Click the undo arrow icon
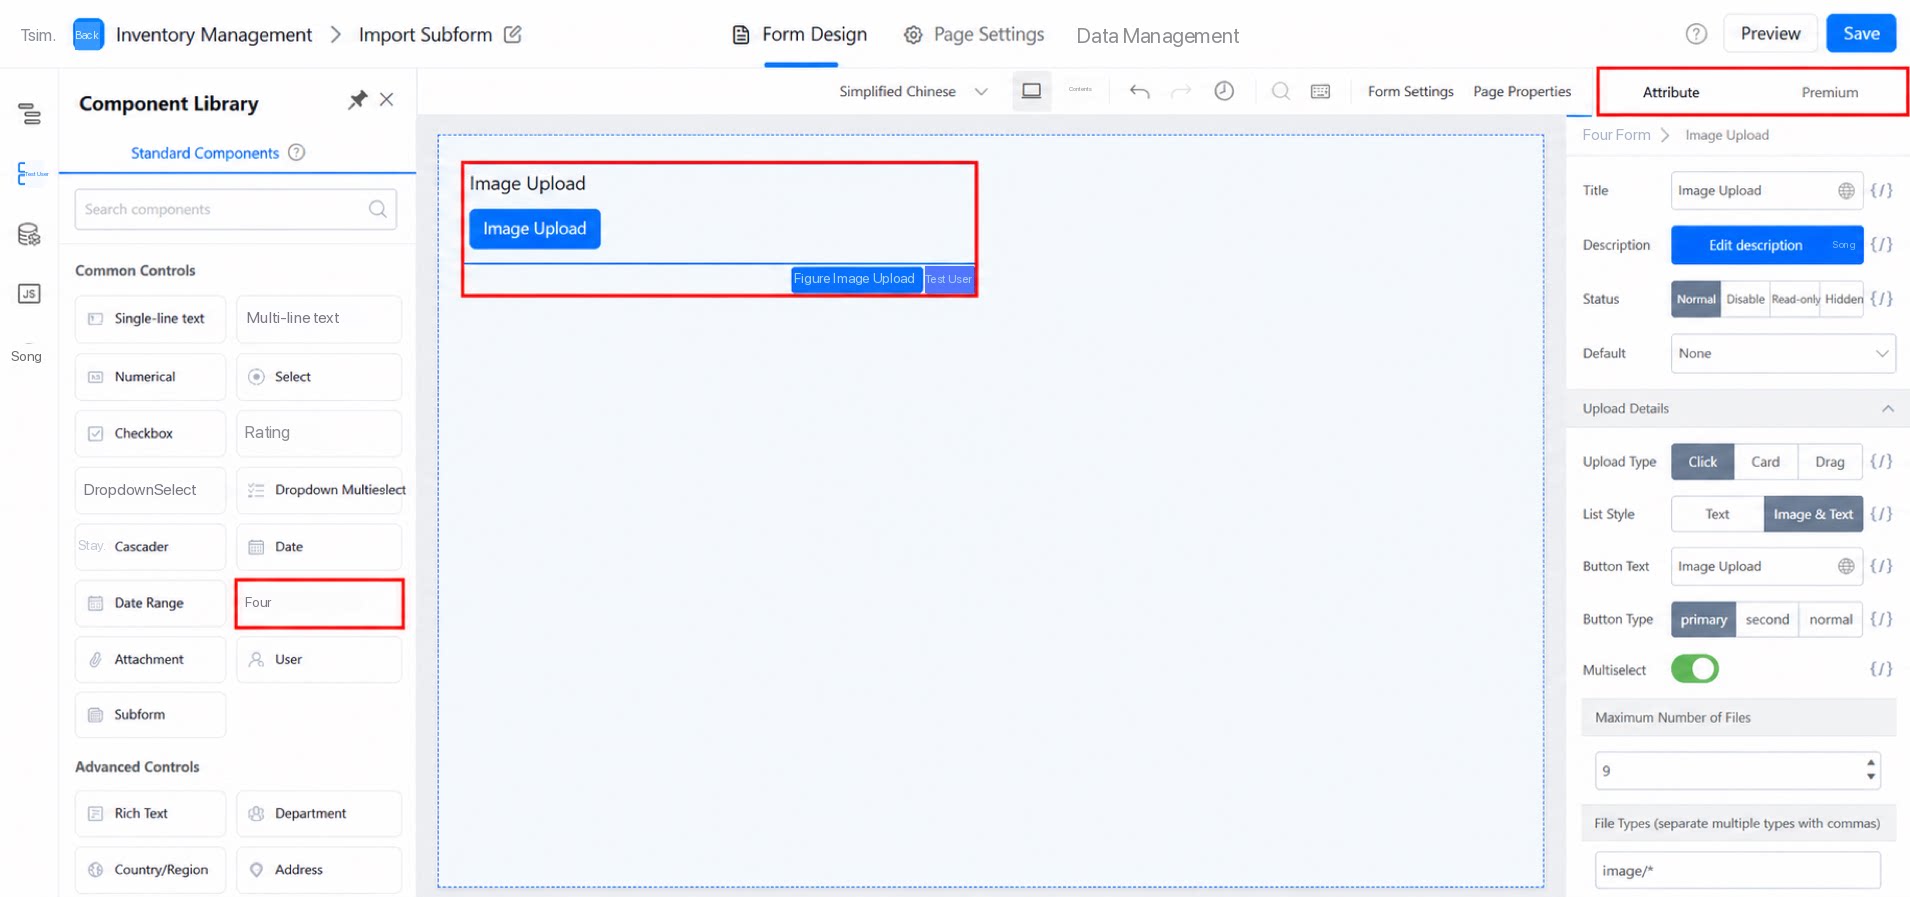Image resolution: width=1910 pixels, height=897 pixels. point(1139,91)
